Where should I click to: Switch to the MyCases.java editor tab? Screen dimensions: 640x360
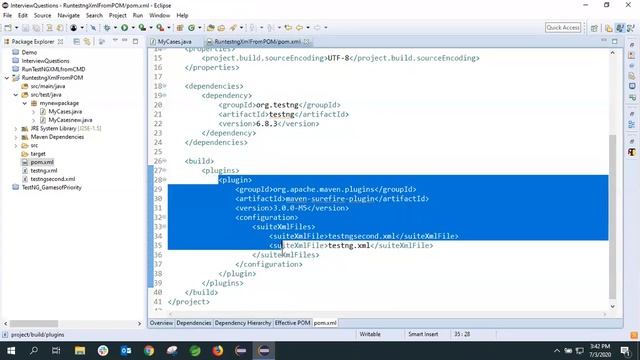174,42
